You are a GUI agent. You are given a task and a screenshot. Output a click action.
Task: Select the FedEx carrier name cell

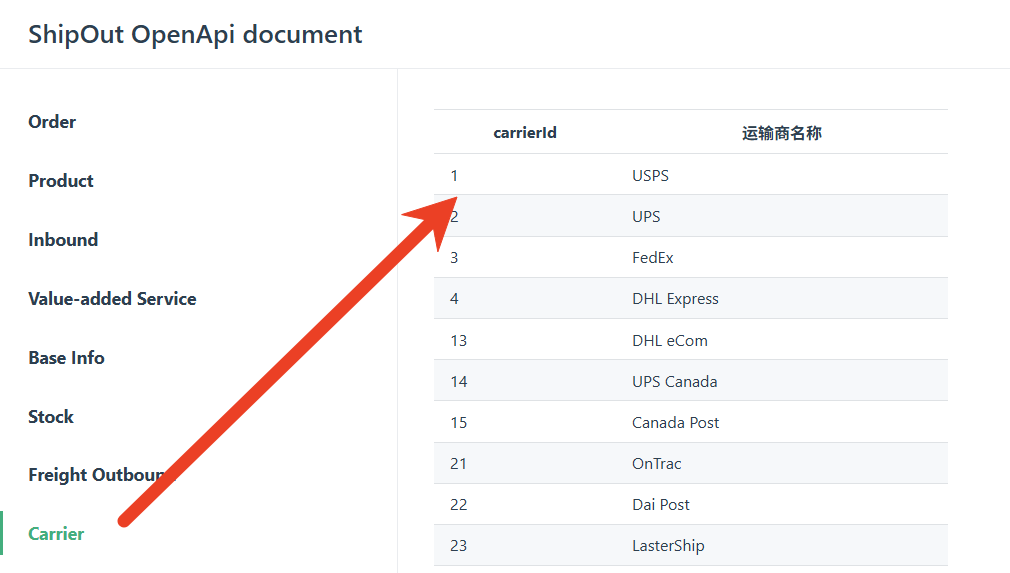coord(653,258)
